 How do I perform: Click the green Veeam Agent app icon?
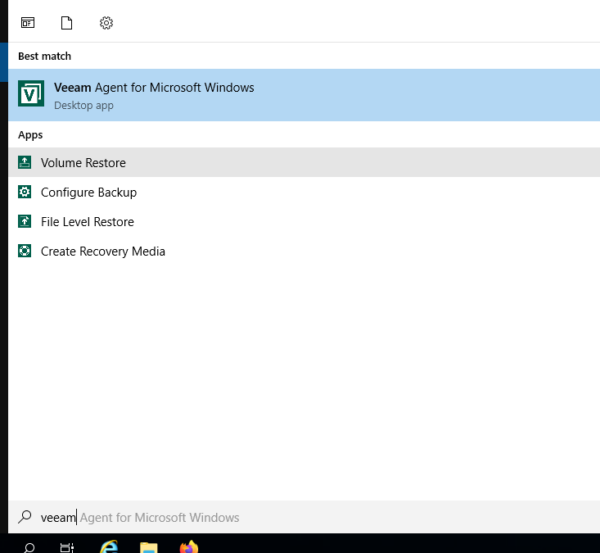tap(31, 95)
